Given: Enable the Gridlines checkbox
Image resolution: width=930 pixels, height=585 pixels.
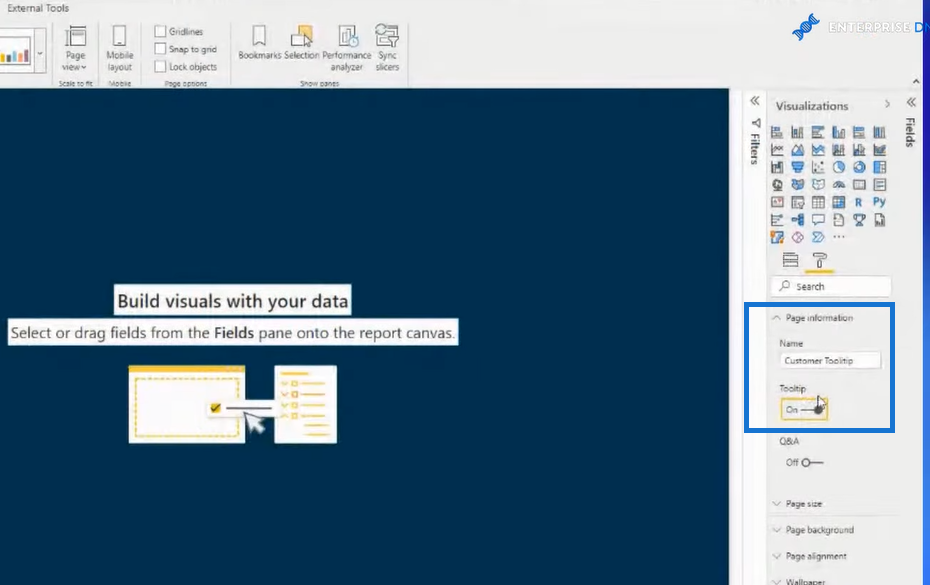Looking at the screenshot, I should [160, 31].
